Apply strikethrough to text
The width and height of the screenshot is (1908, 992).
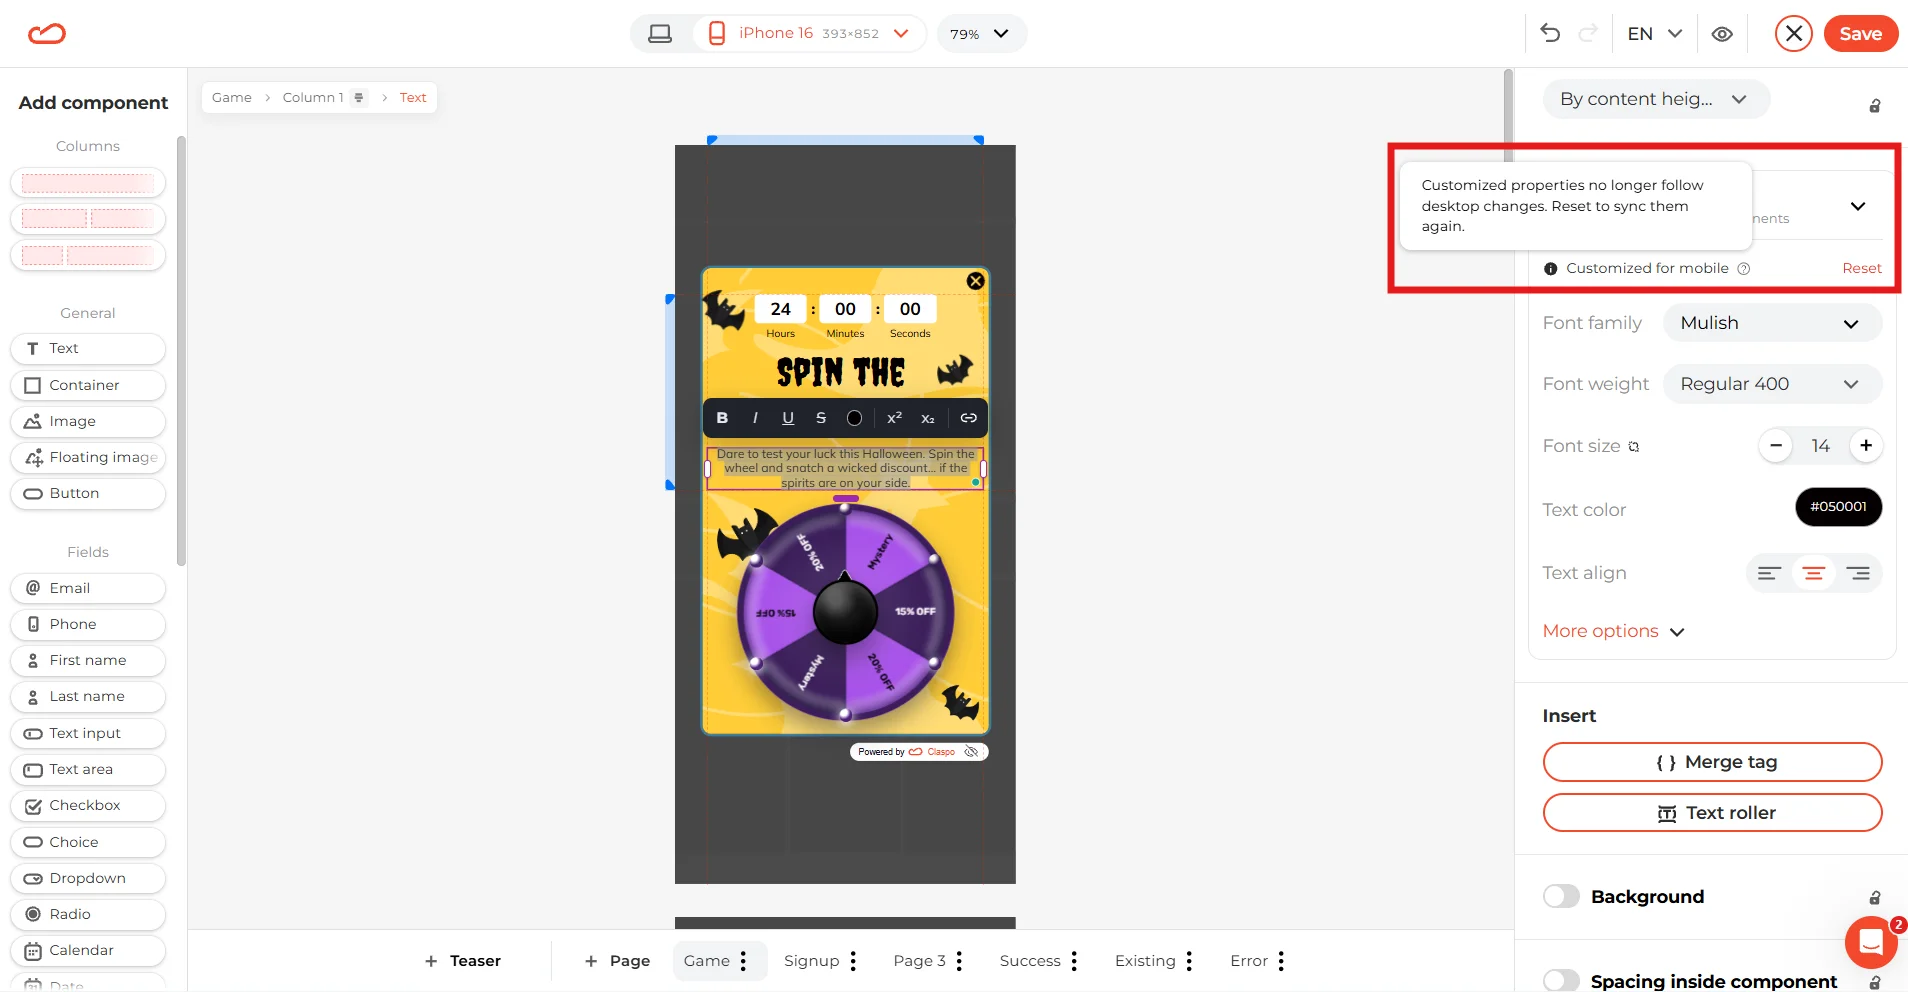pos(821,418)
